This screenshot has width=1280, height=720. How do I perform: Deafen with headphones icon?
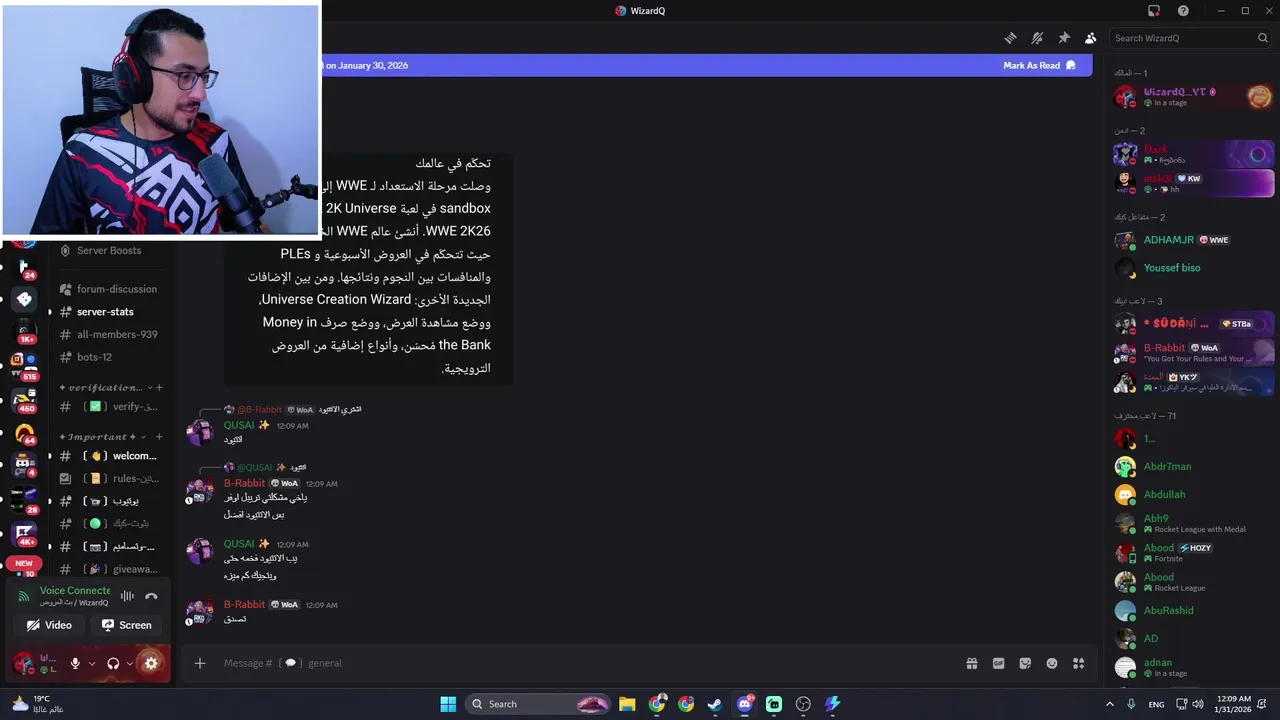(x=113, y=663)
